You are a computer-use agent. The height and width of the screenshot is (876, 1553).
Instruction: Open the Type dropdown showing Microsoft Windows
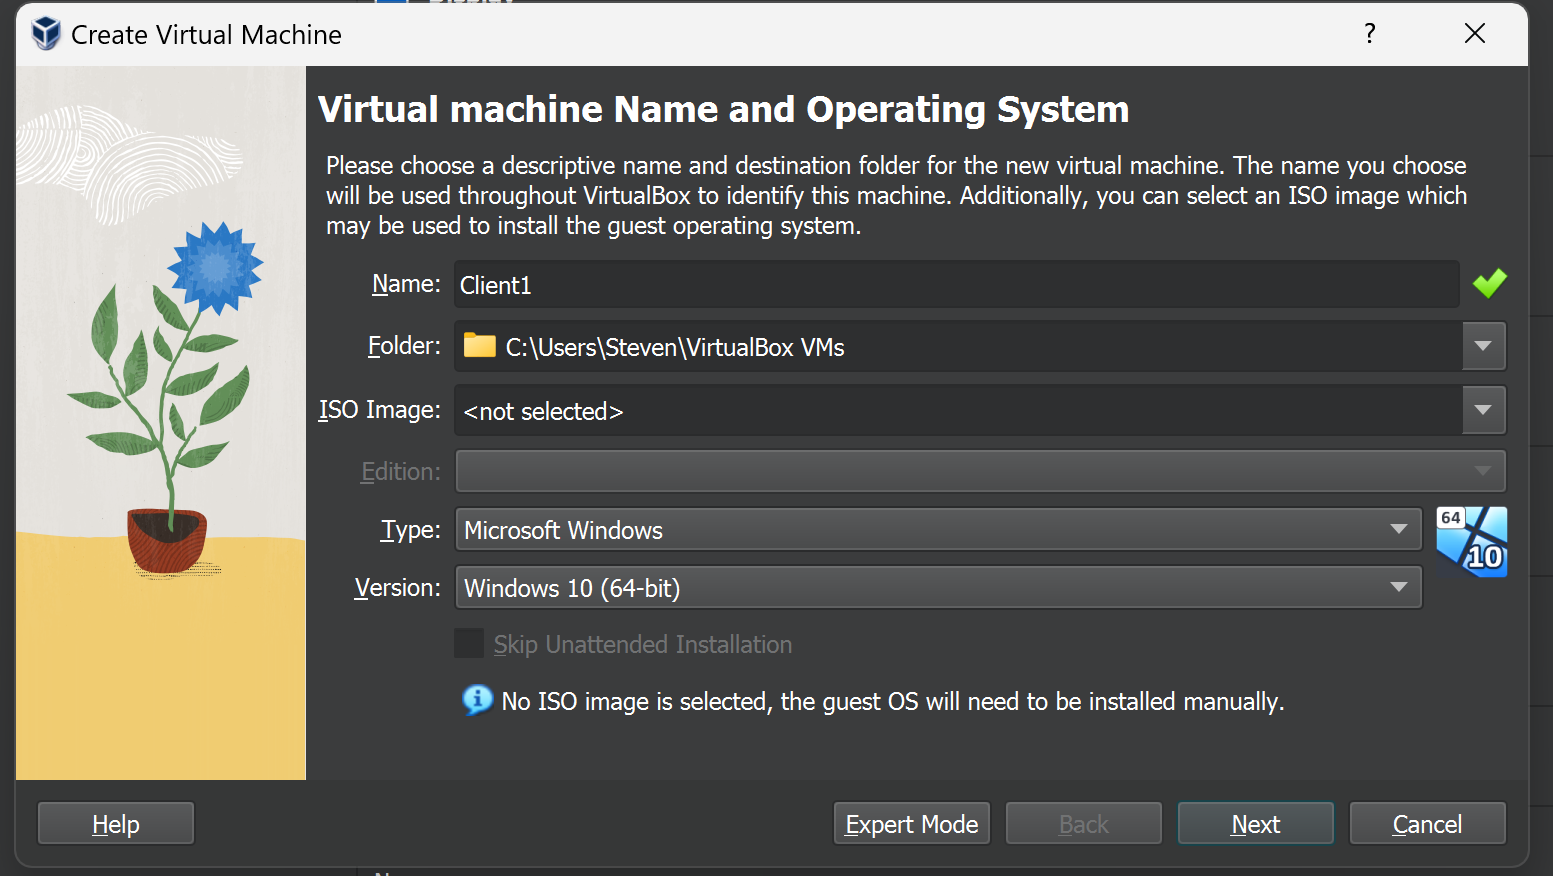938,530
